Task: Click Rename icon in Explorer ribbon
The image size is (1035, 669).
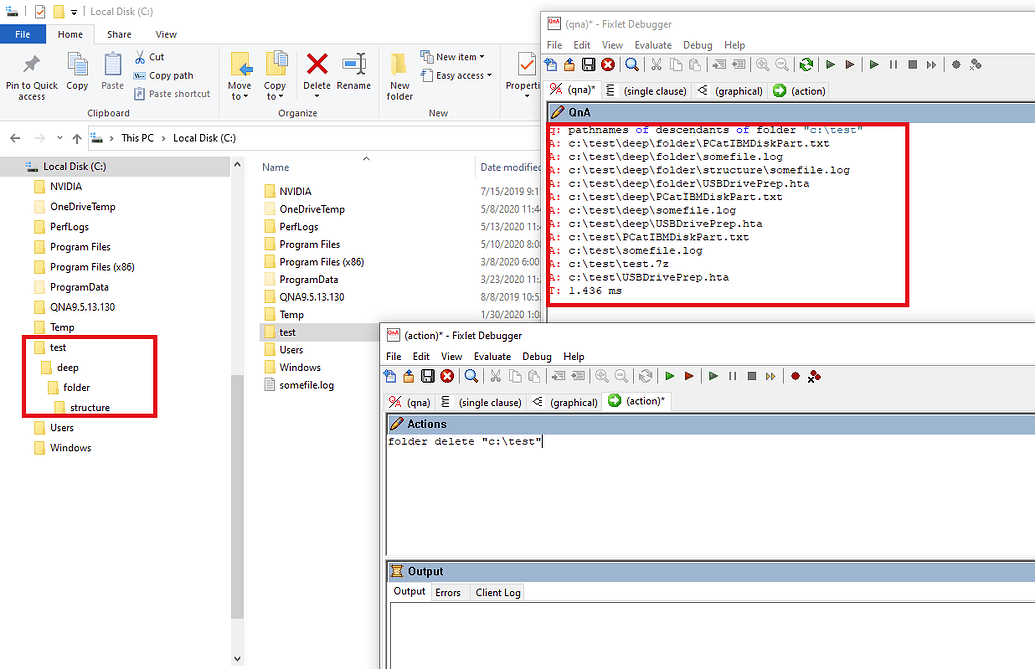Action: pos(354,72)
